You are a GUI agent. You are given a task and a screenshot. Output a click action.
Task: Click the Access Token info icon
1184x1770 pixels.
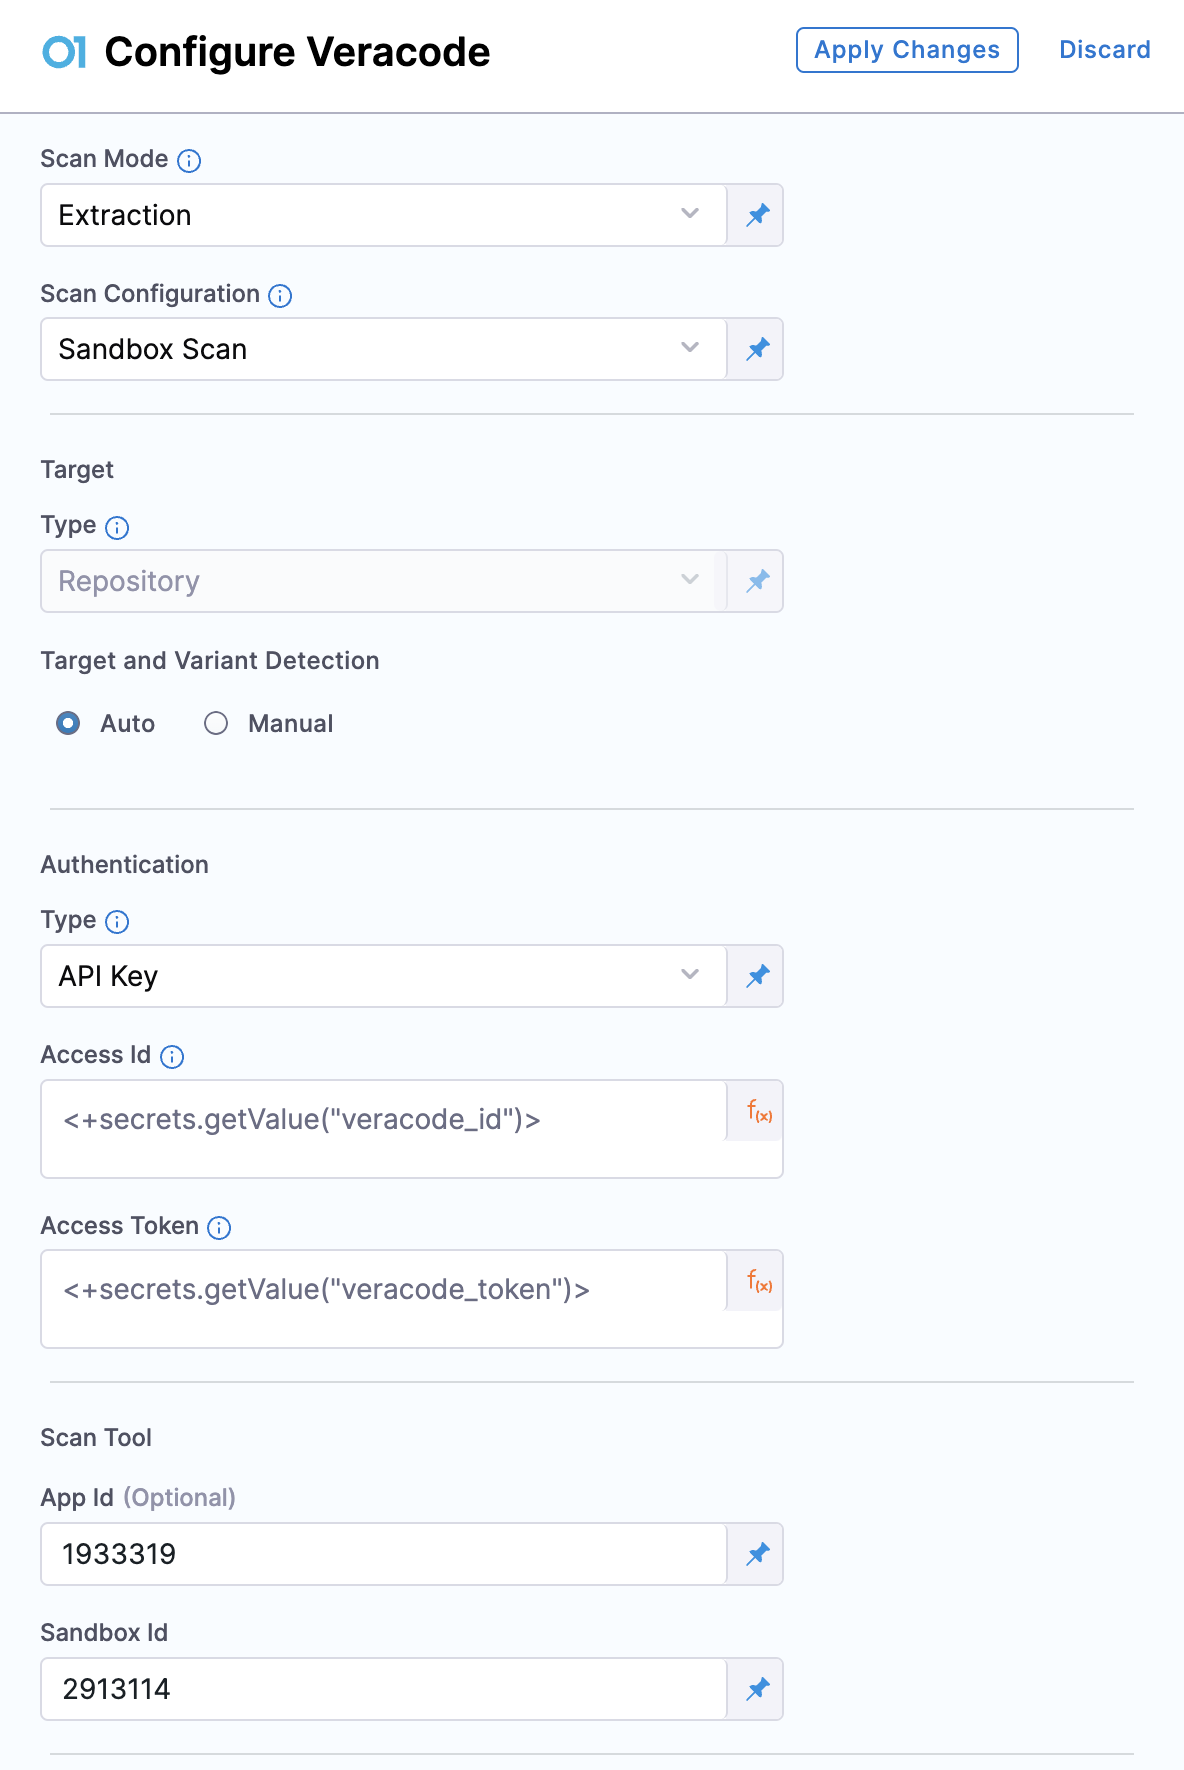(219, 1228)
